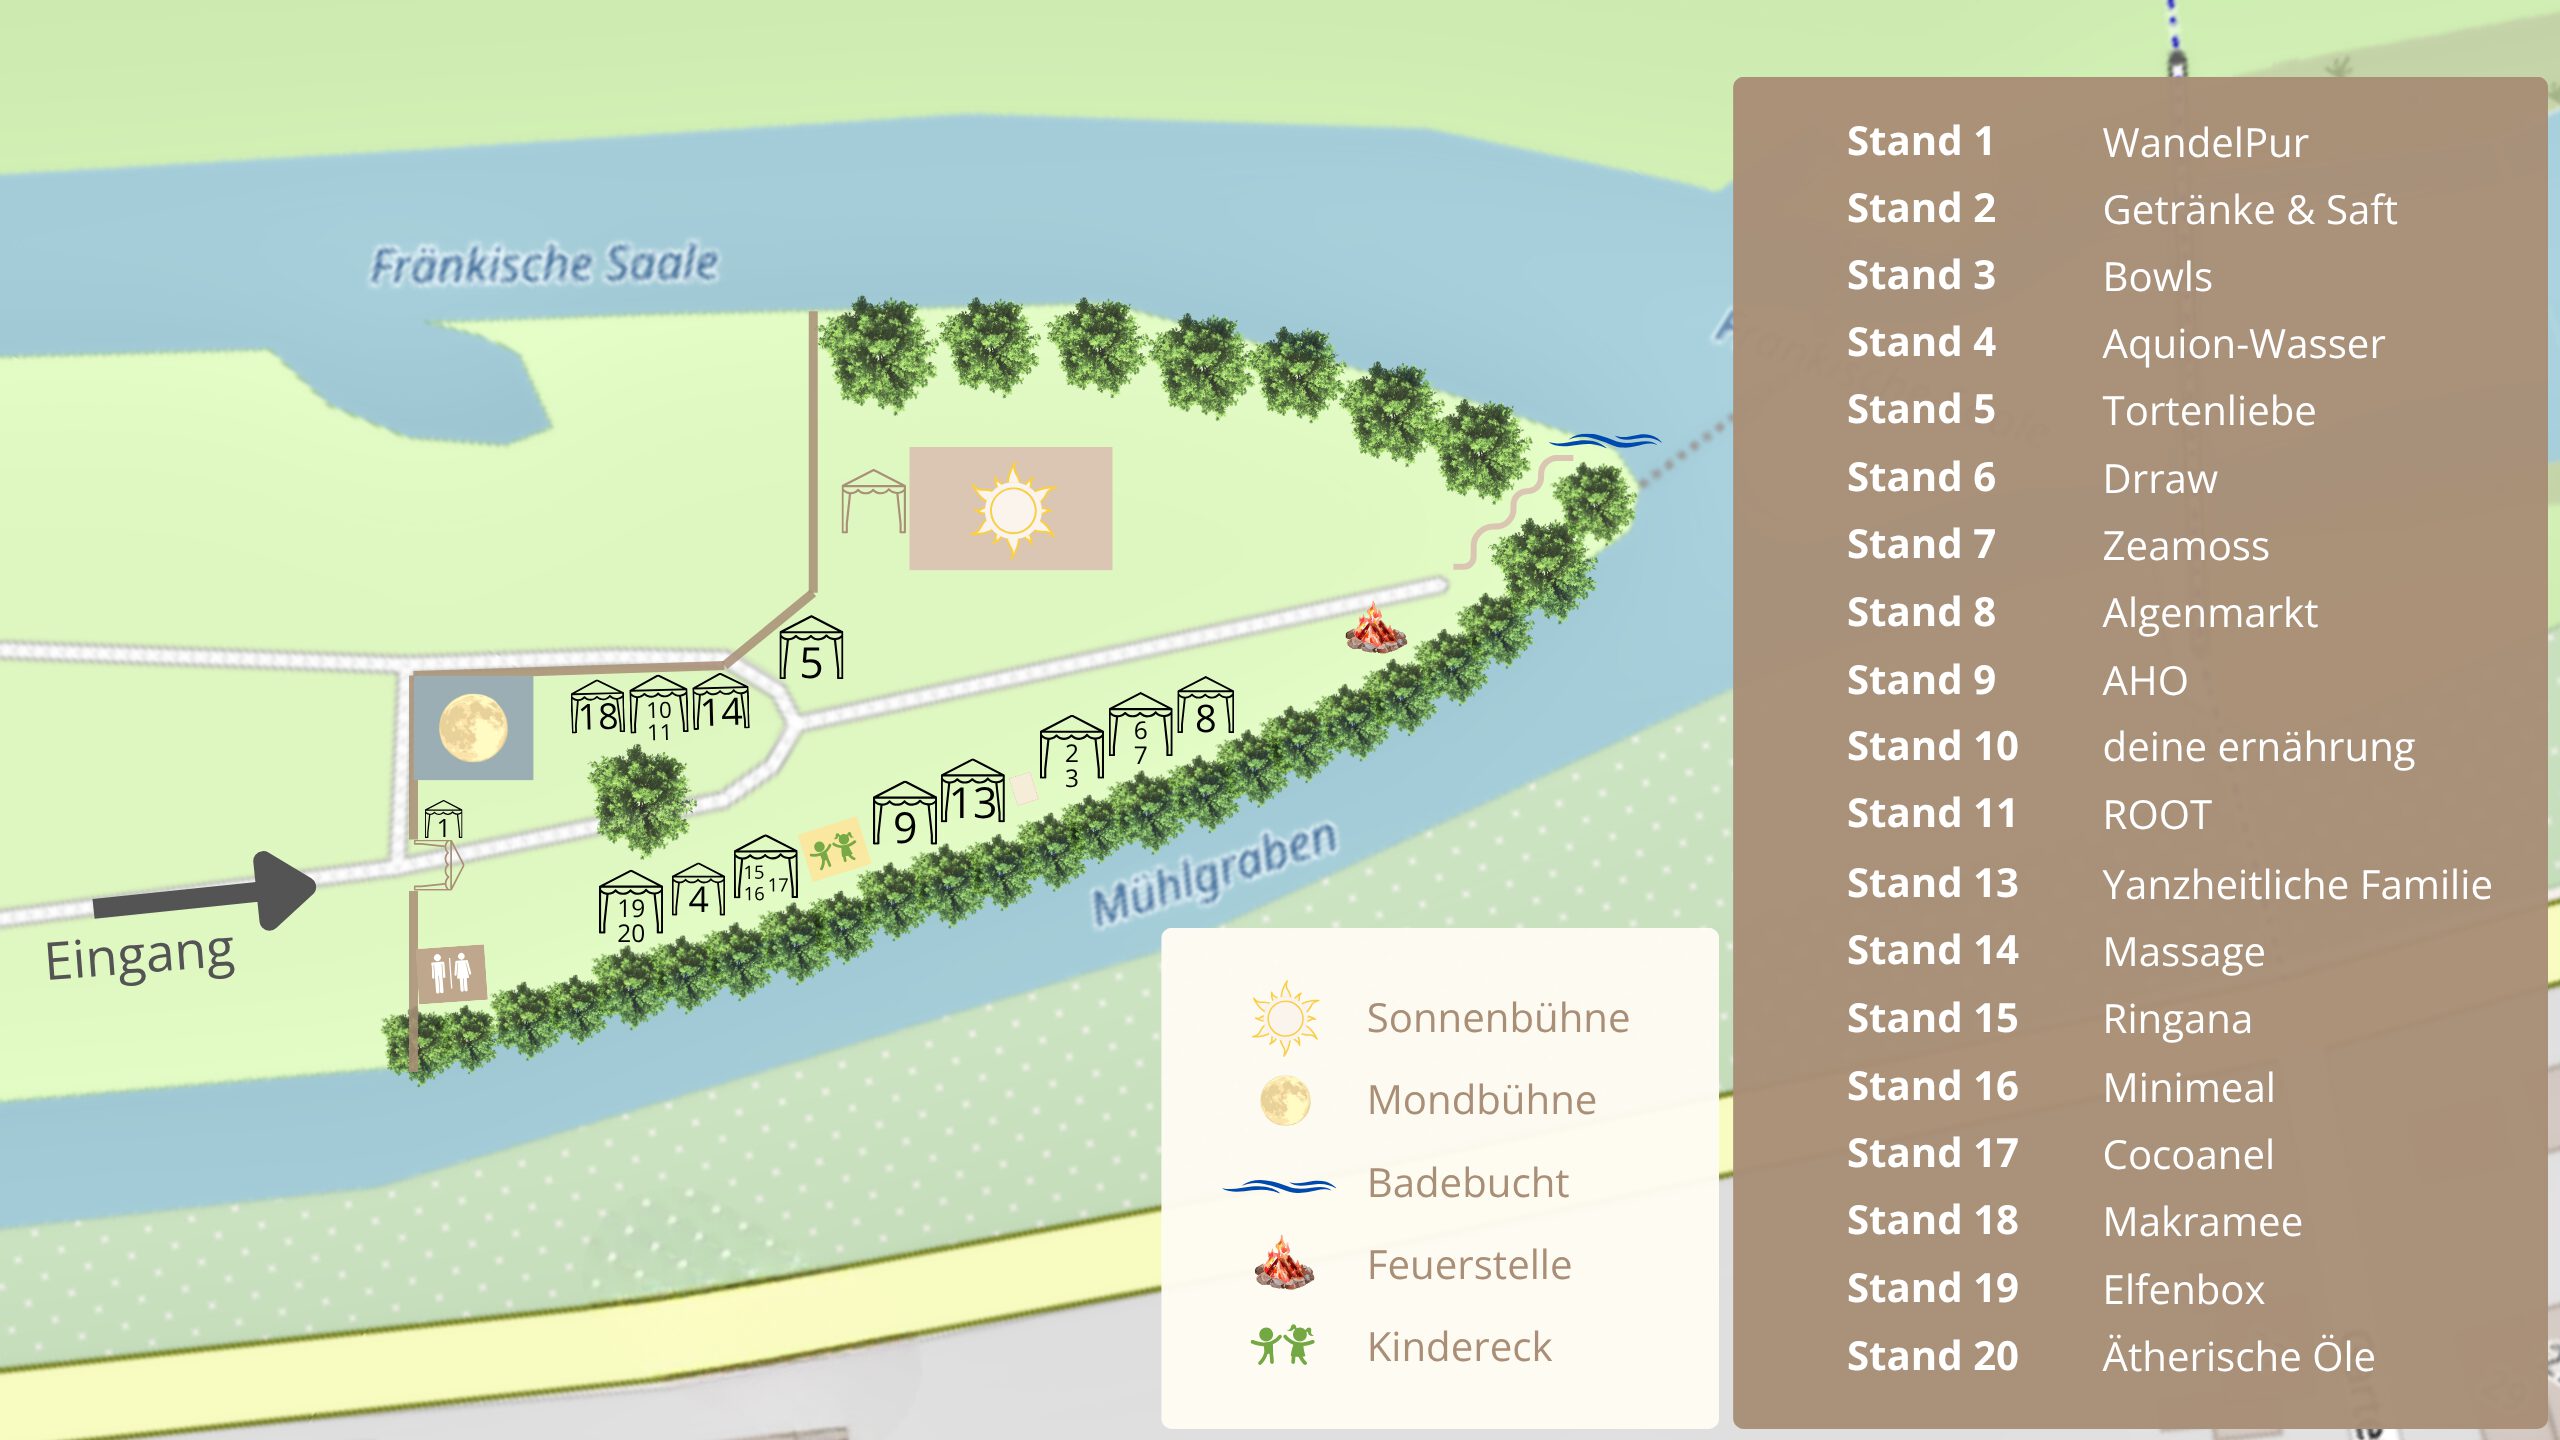This screenshot has height=1440, width=2560.
Task: Click Algenmarkt entry for Stand 8
Action: click(x=2210, y=614)
